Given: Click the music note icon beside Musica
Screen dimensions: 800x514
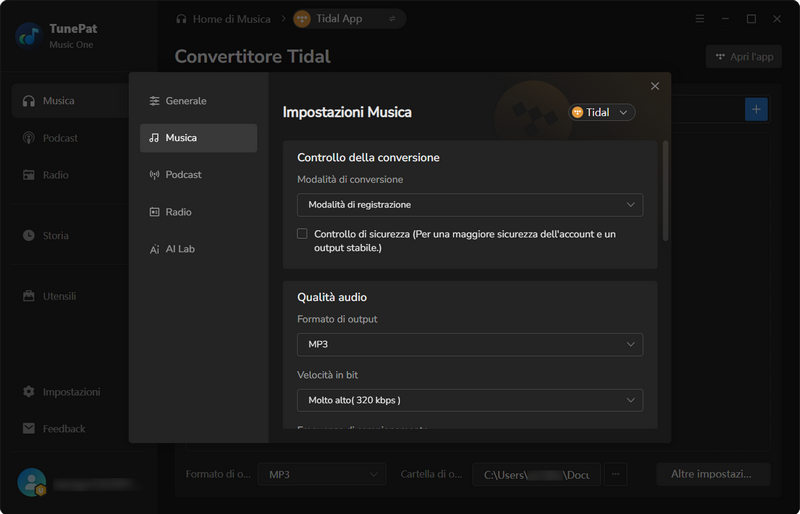Looking at the screenshot, I should (x=154, y=138).
